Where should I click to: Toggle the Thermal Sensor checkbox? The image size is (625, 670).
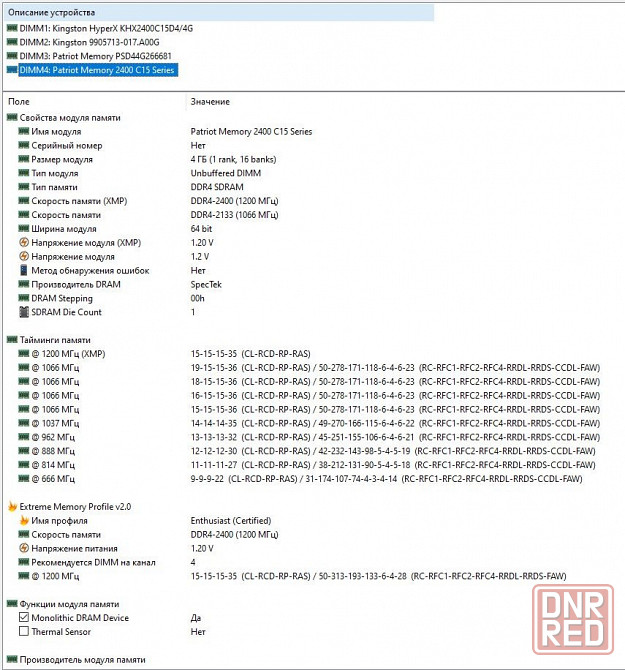pos(24,631)
